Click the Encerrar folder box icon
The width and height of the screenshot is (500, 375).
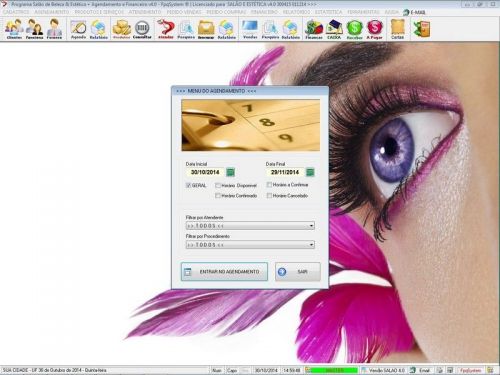tap(206, 29)
